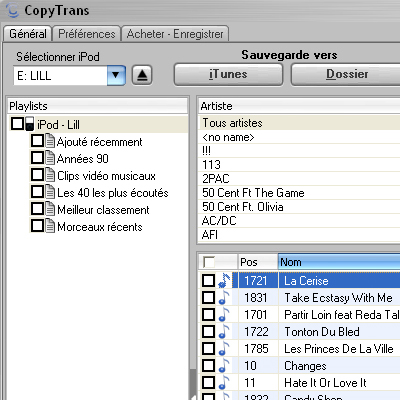Click music note icon for Changes
This screenshot has height=400, width=400.
coord(224,365)
